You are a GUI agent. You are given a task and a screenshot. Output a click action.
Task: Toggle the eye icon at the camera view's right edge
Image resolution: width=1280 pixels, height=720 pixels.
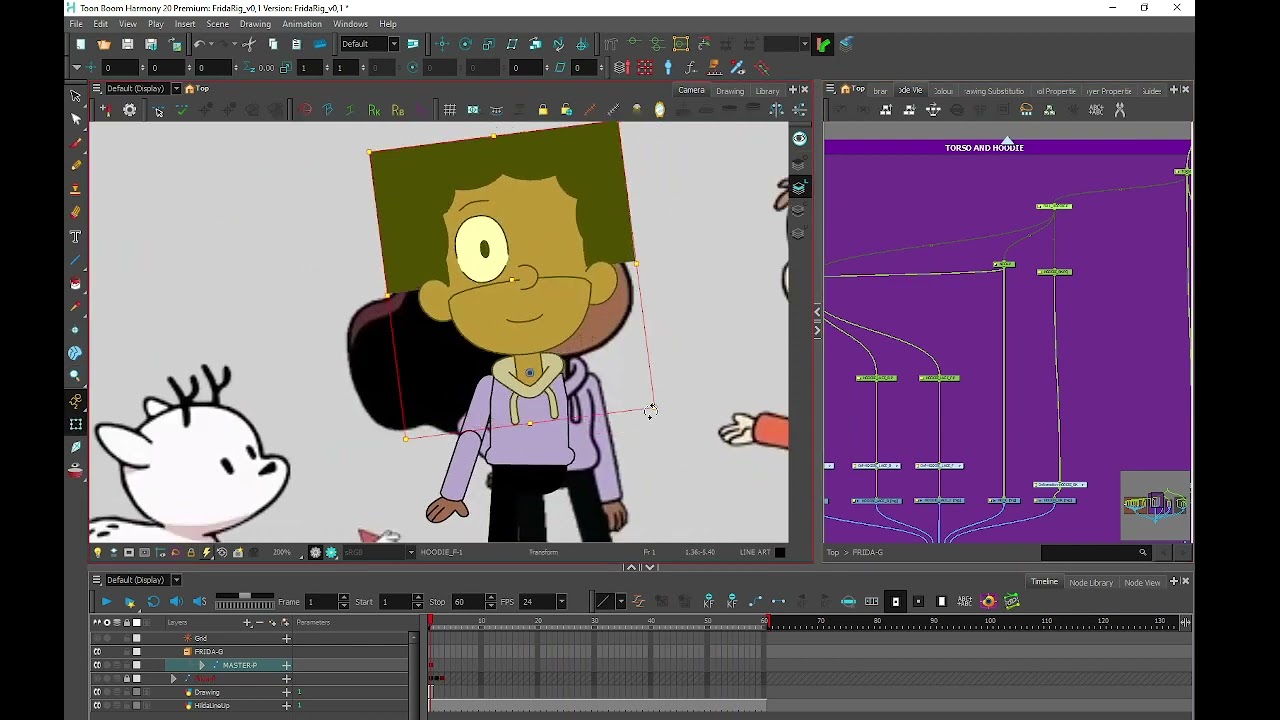click(799, 139)
